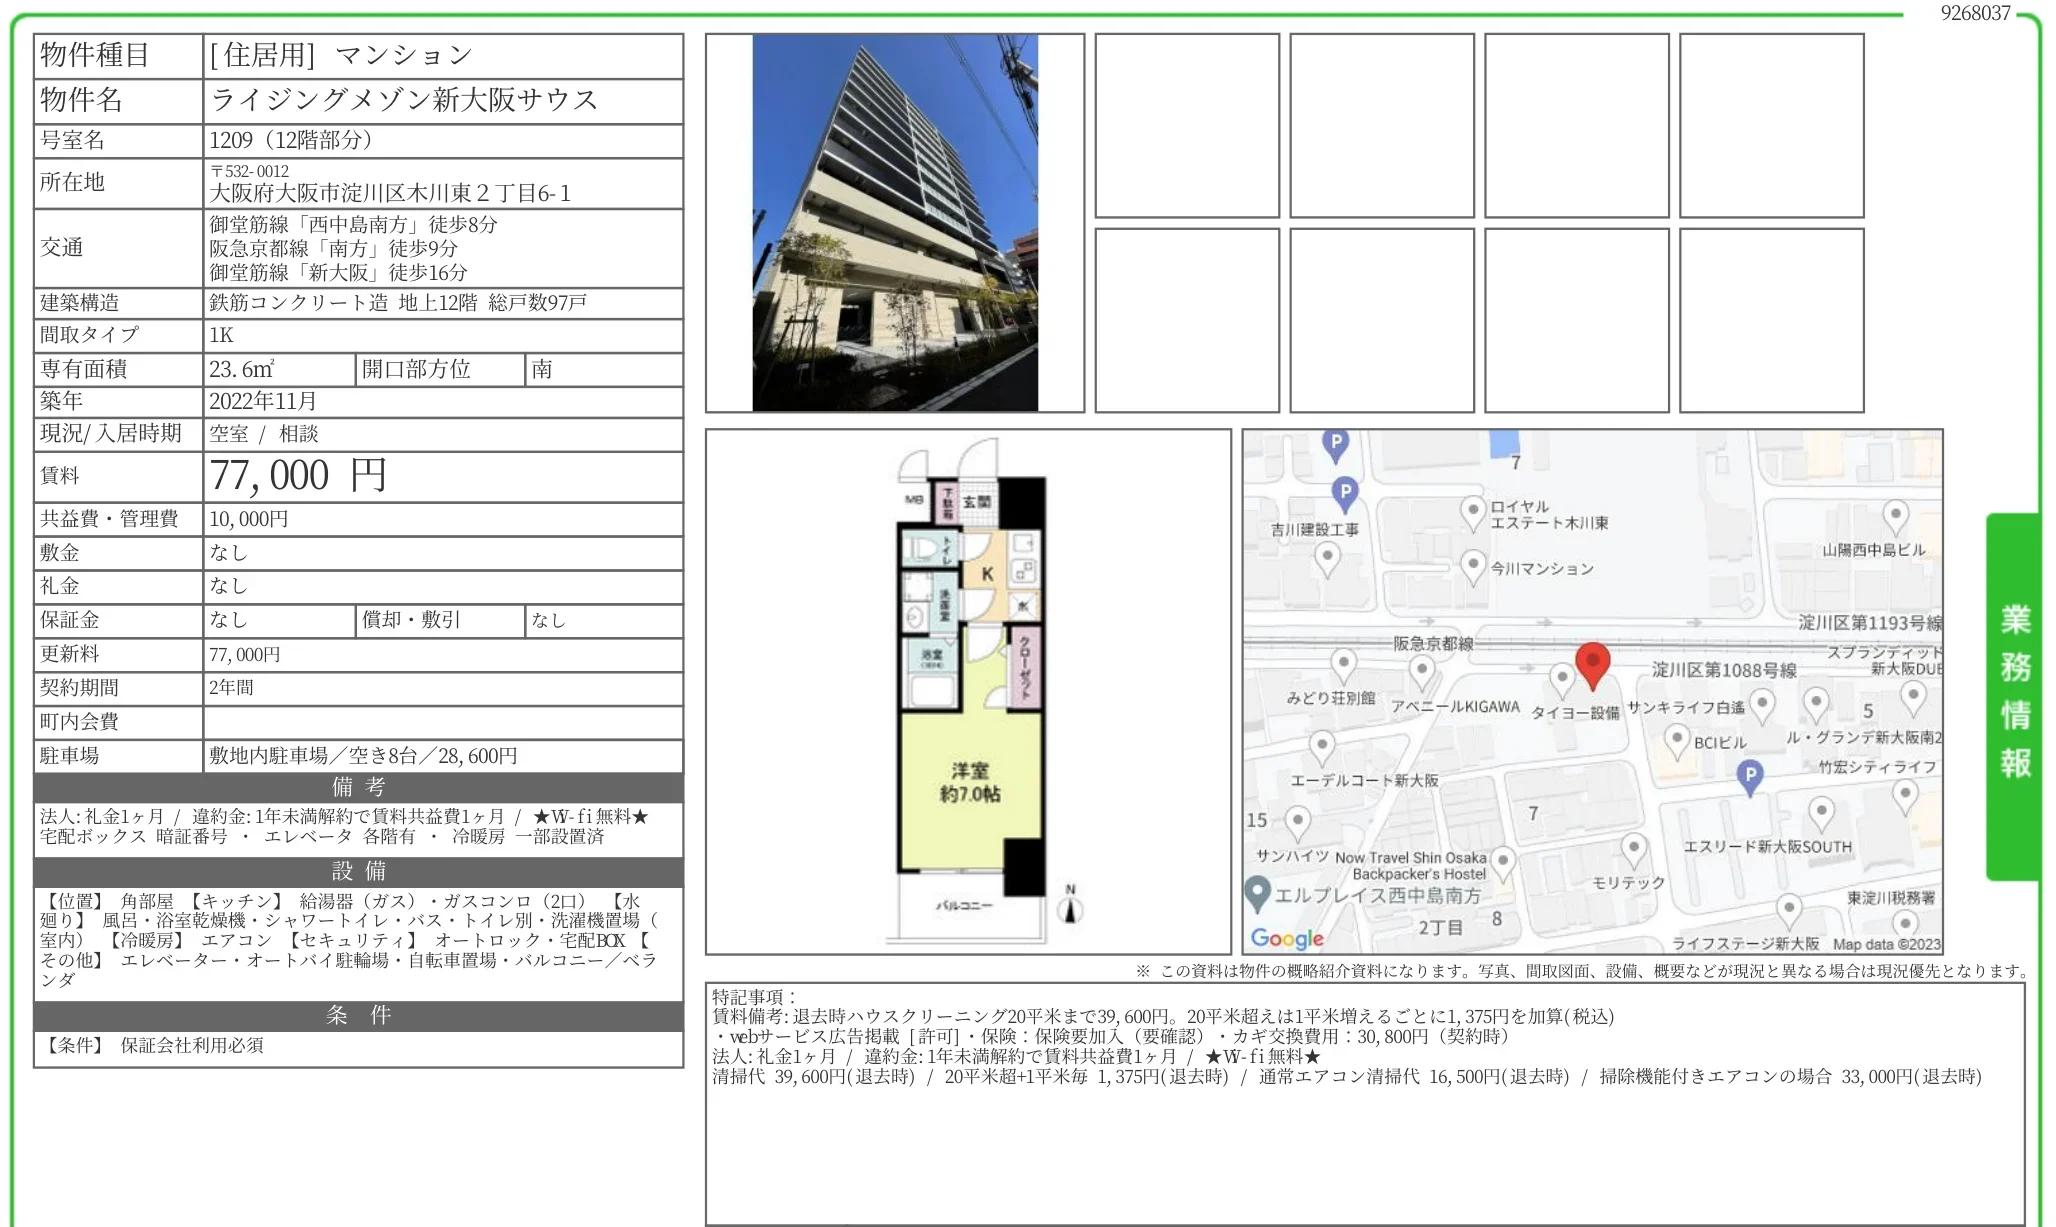Viewport: 2056px width, 1227px height.
Task: Select the 今川マンション map pin
Action: [1472, 565]
